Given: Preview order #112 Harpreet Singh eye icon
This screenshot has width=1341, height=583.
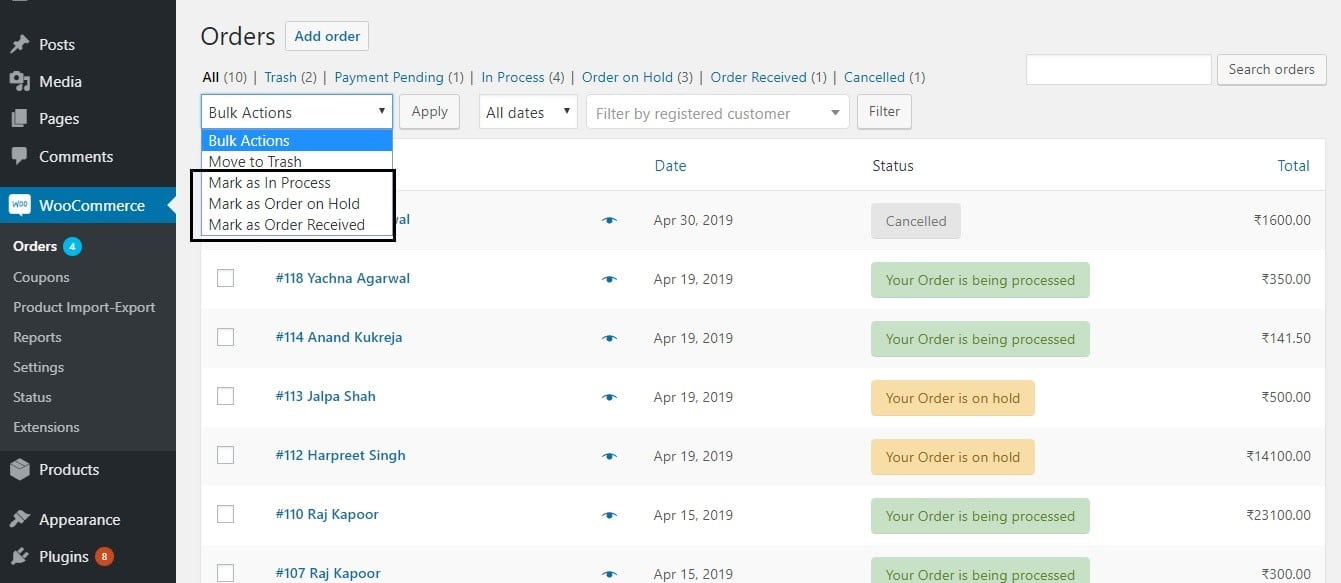Looking at the screenshot, I should (609, 457).
